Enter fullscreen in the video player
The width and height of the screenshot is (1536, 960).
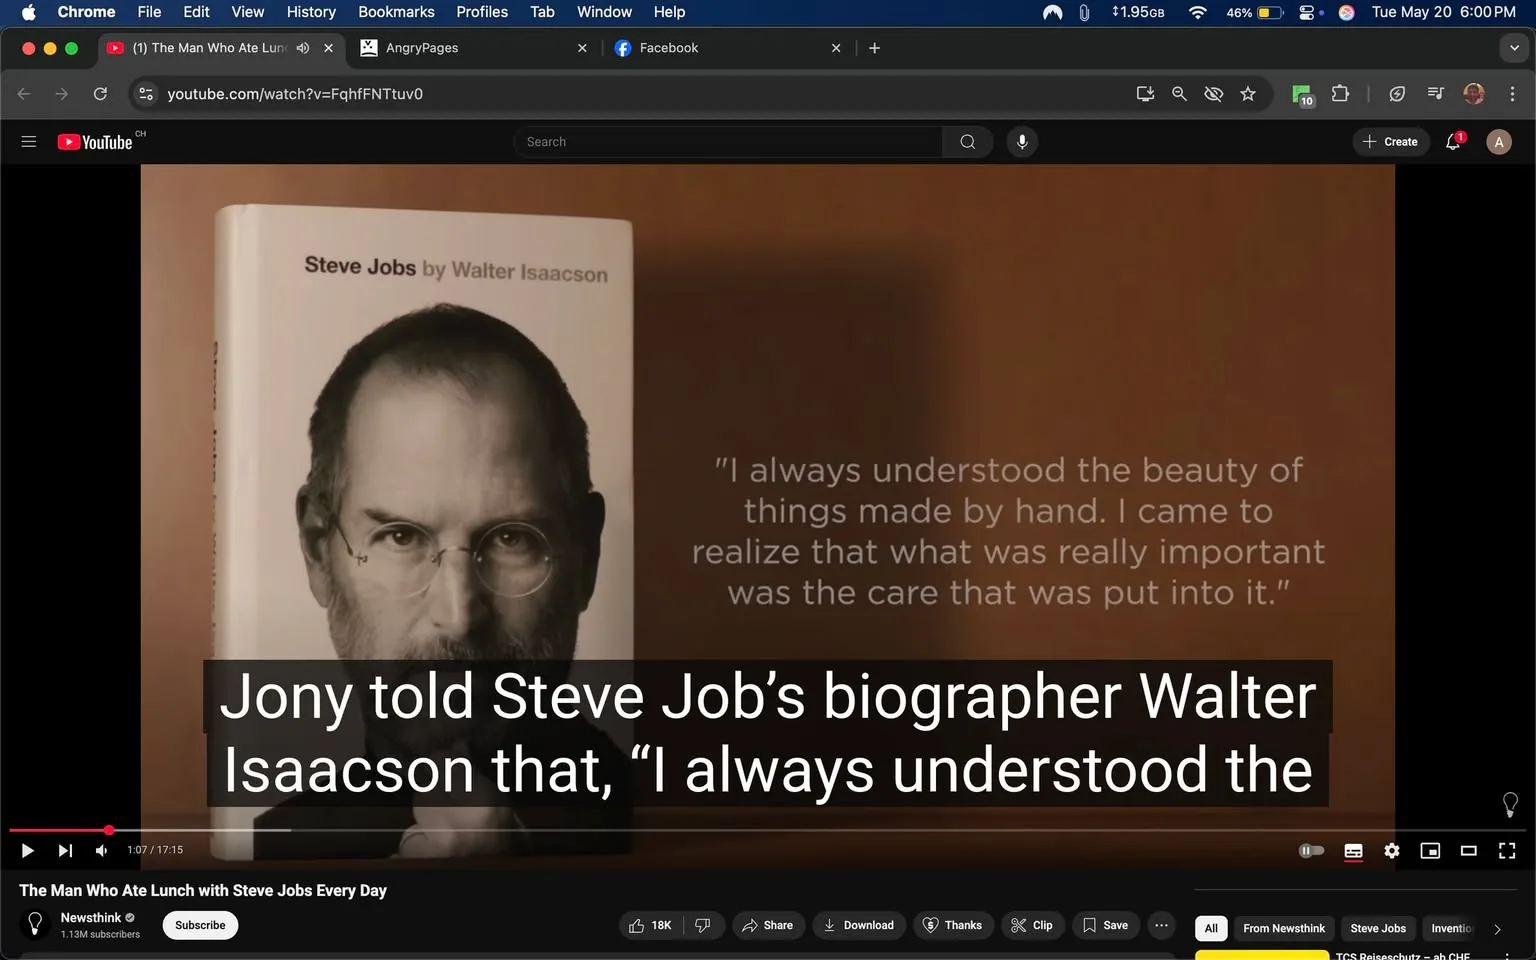pyautogui.click(x=1506, y=851)
